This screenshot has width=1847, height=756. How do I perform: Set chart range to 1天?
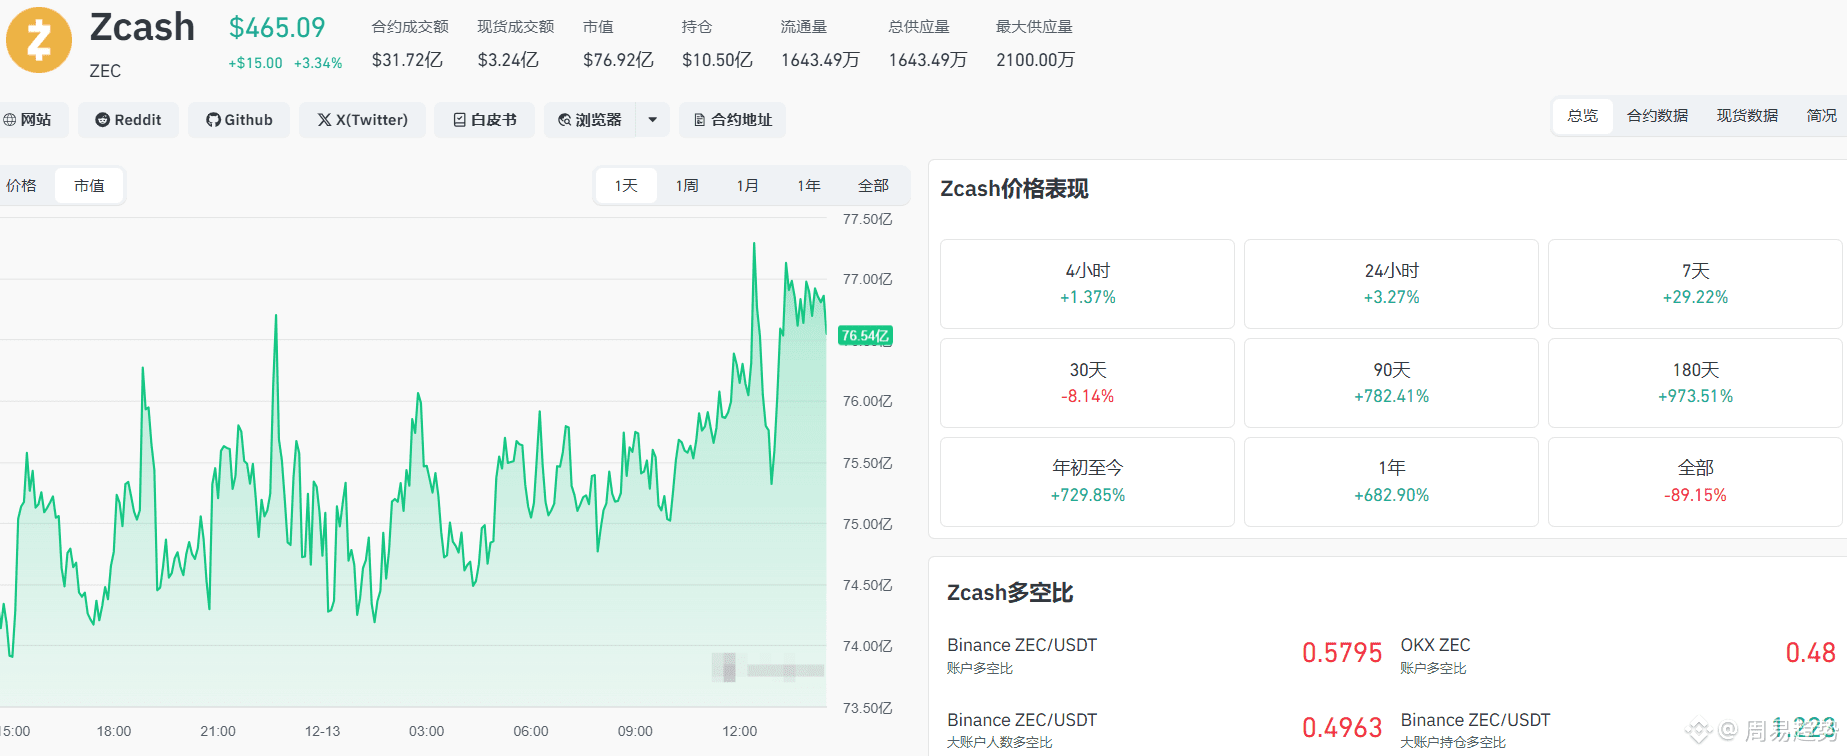[x=626, y=186]
